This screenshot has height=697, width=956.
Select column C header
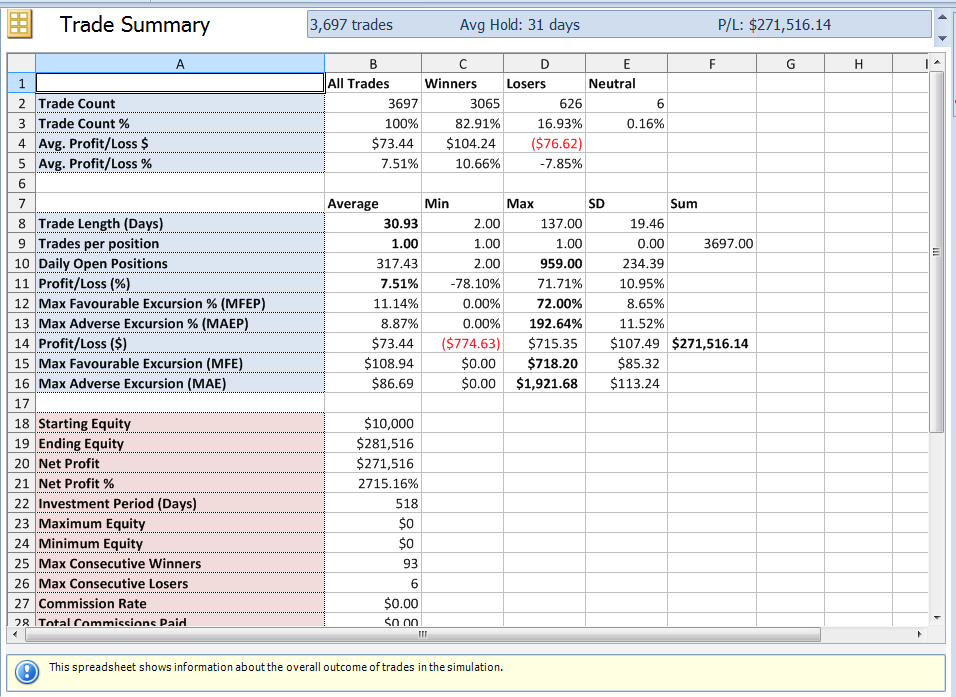(x=463, y=64)
